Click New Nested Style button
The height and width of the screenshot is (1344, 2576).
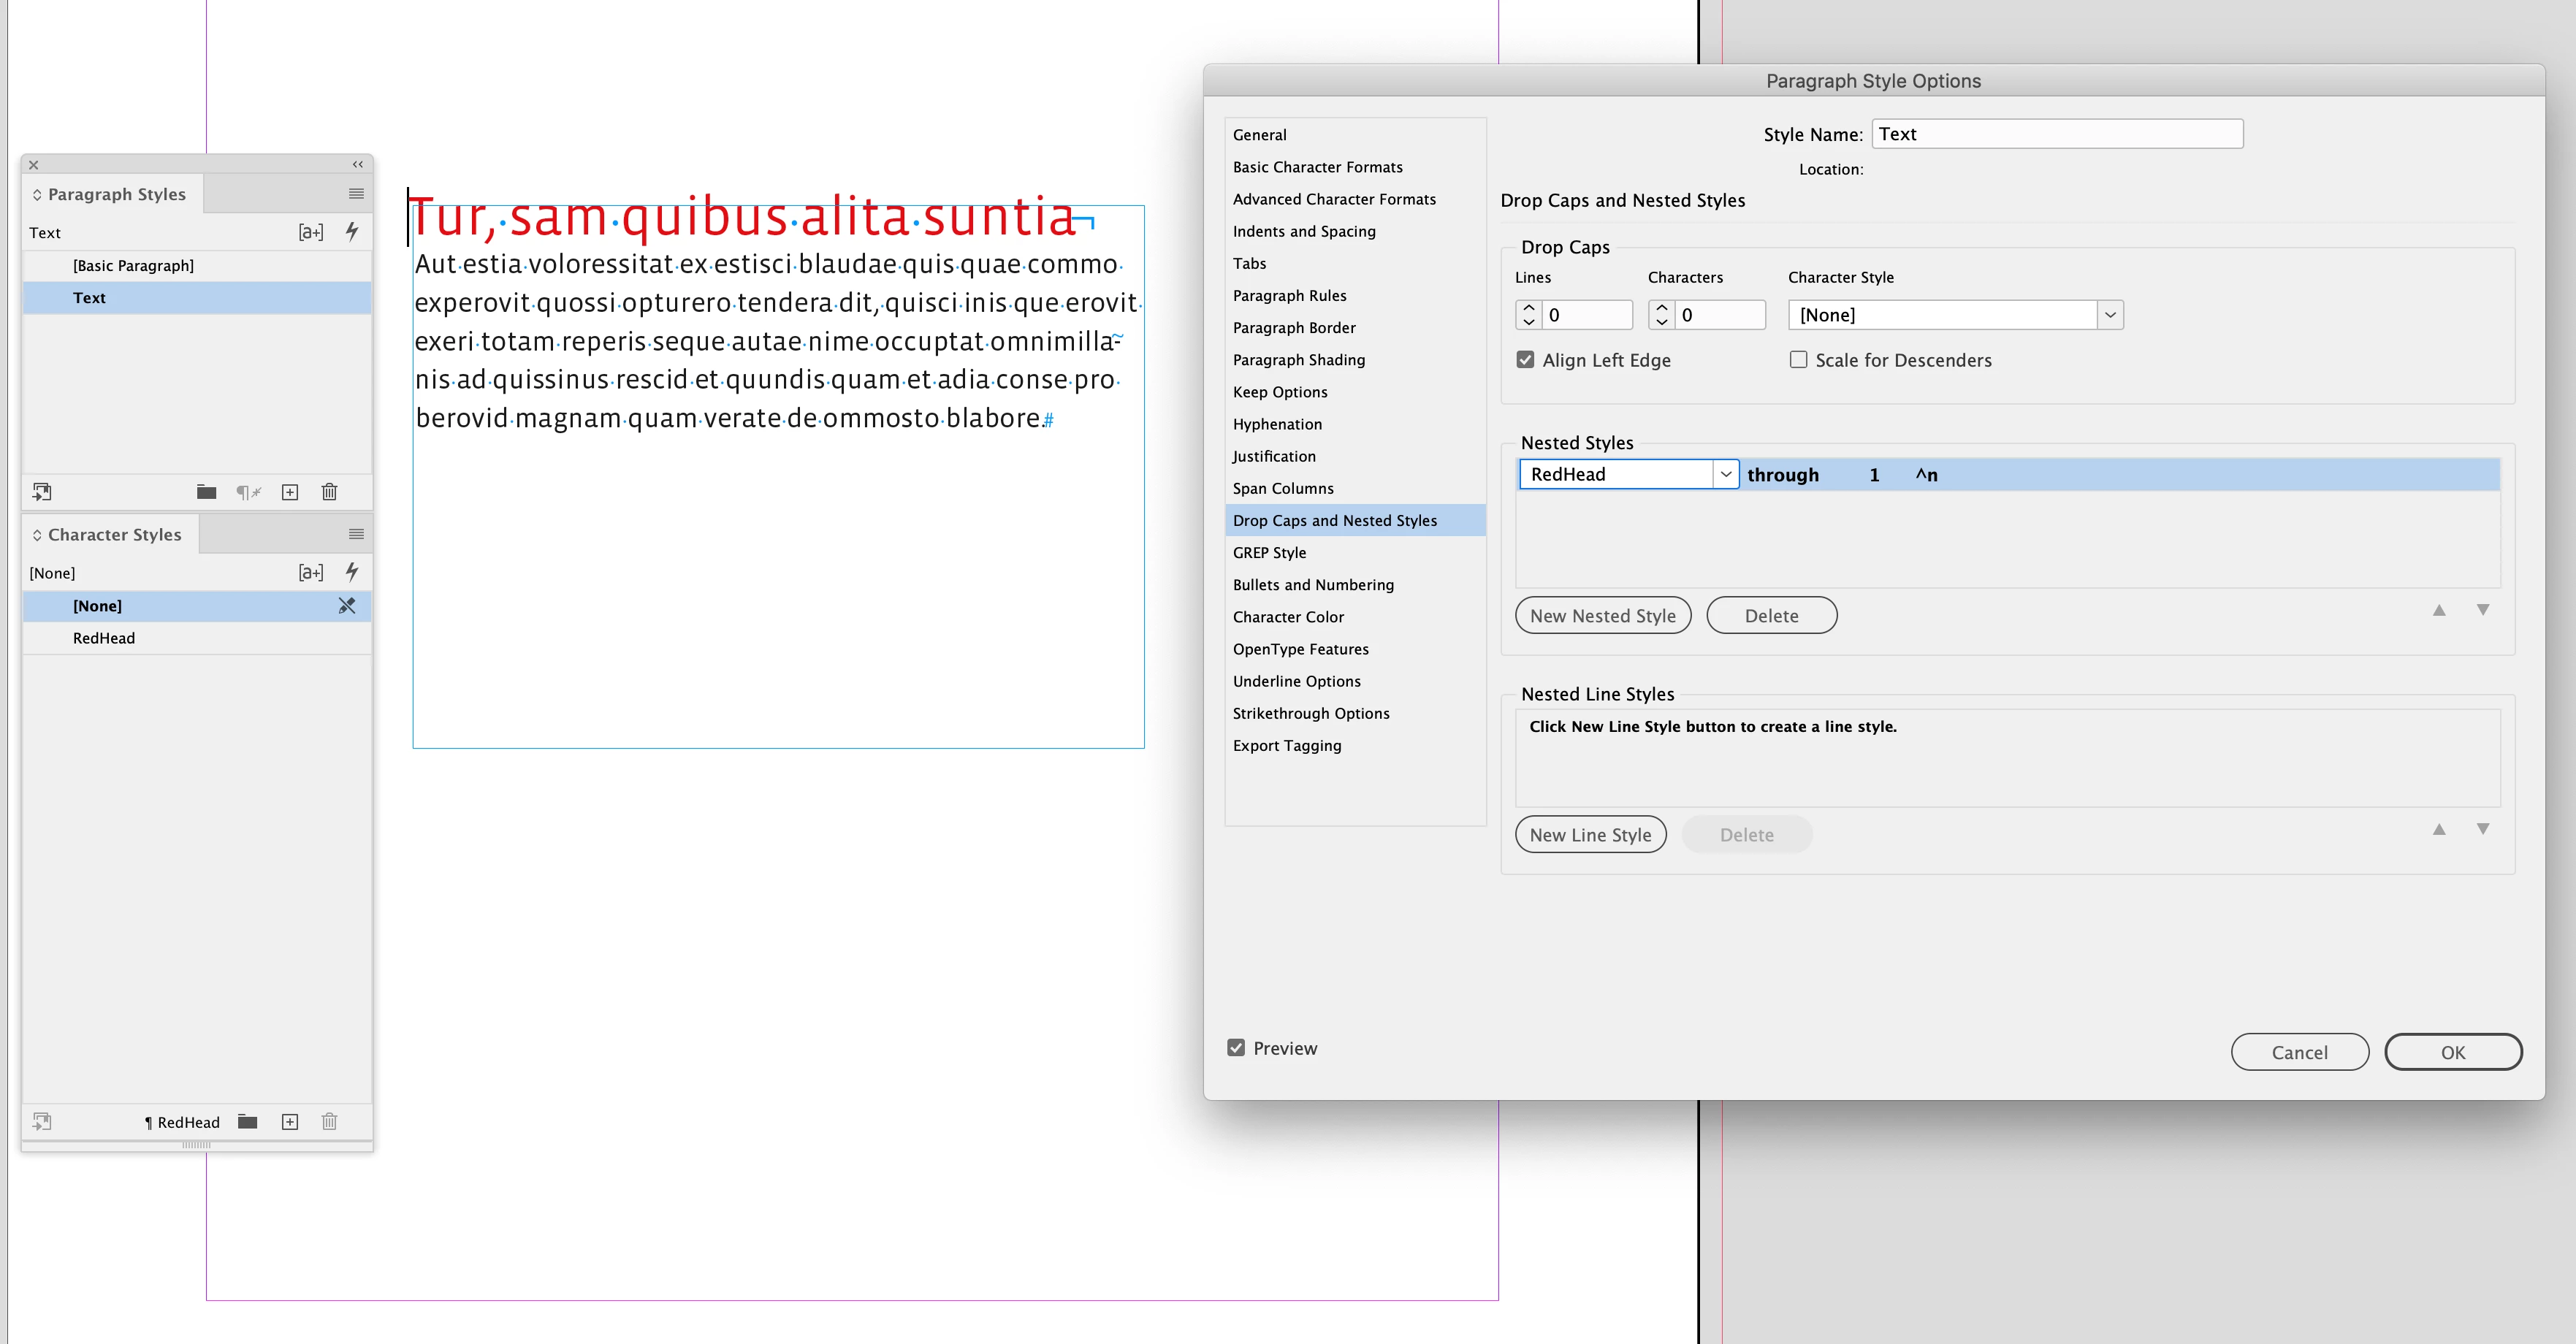(1602, 616)
